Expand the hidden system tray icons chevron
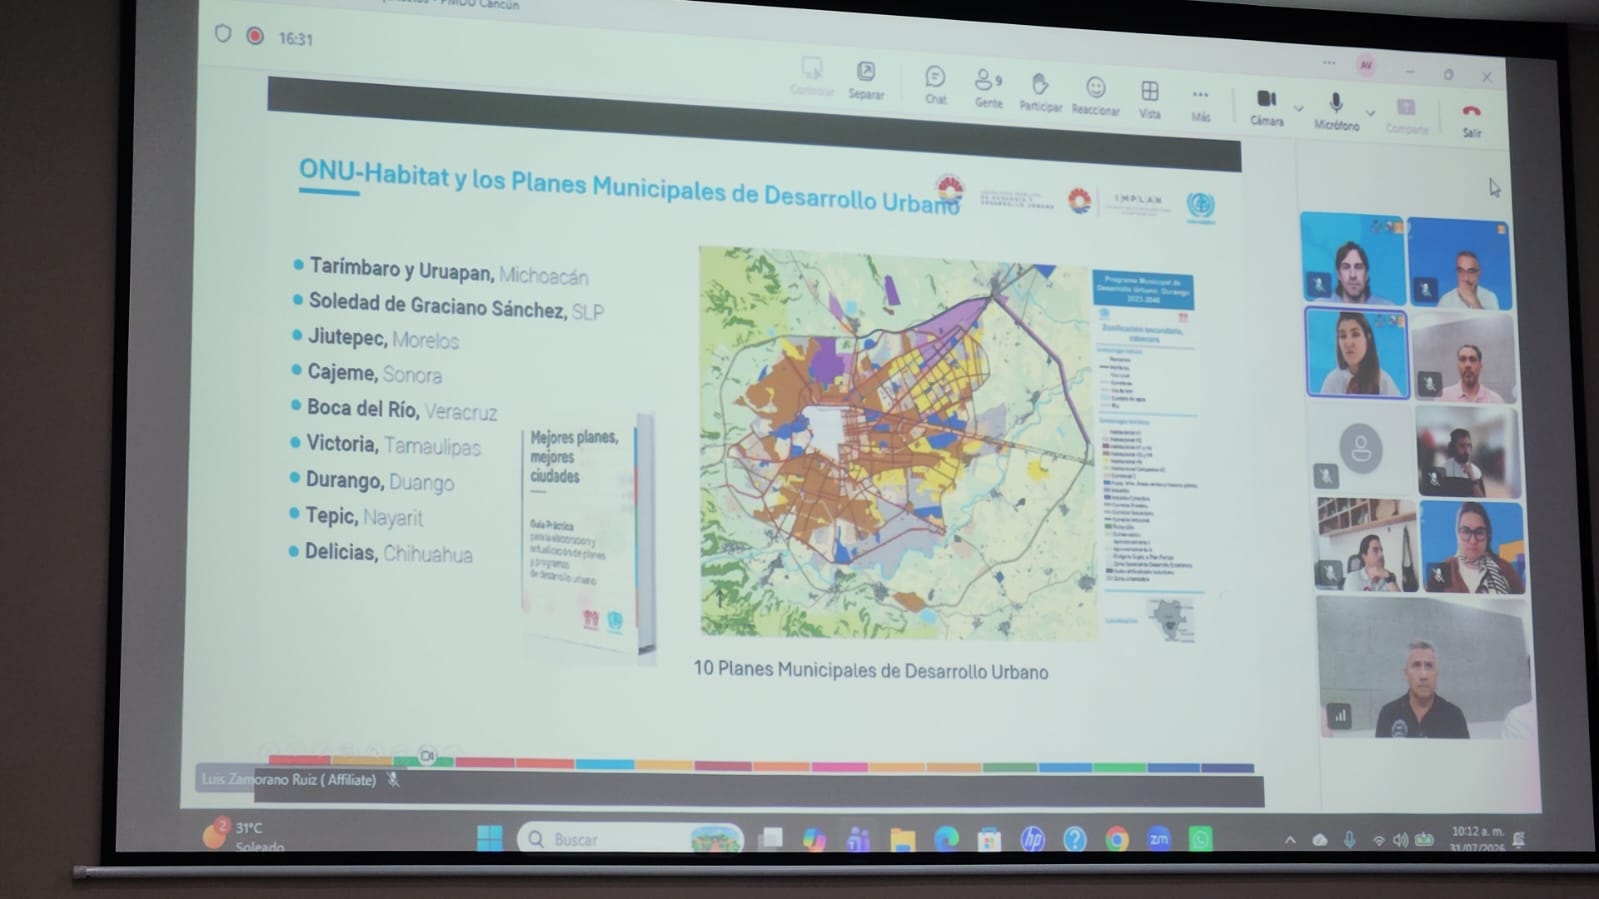The height and width of the screenshot is (899, 1599). tap(1290, 840)
